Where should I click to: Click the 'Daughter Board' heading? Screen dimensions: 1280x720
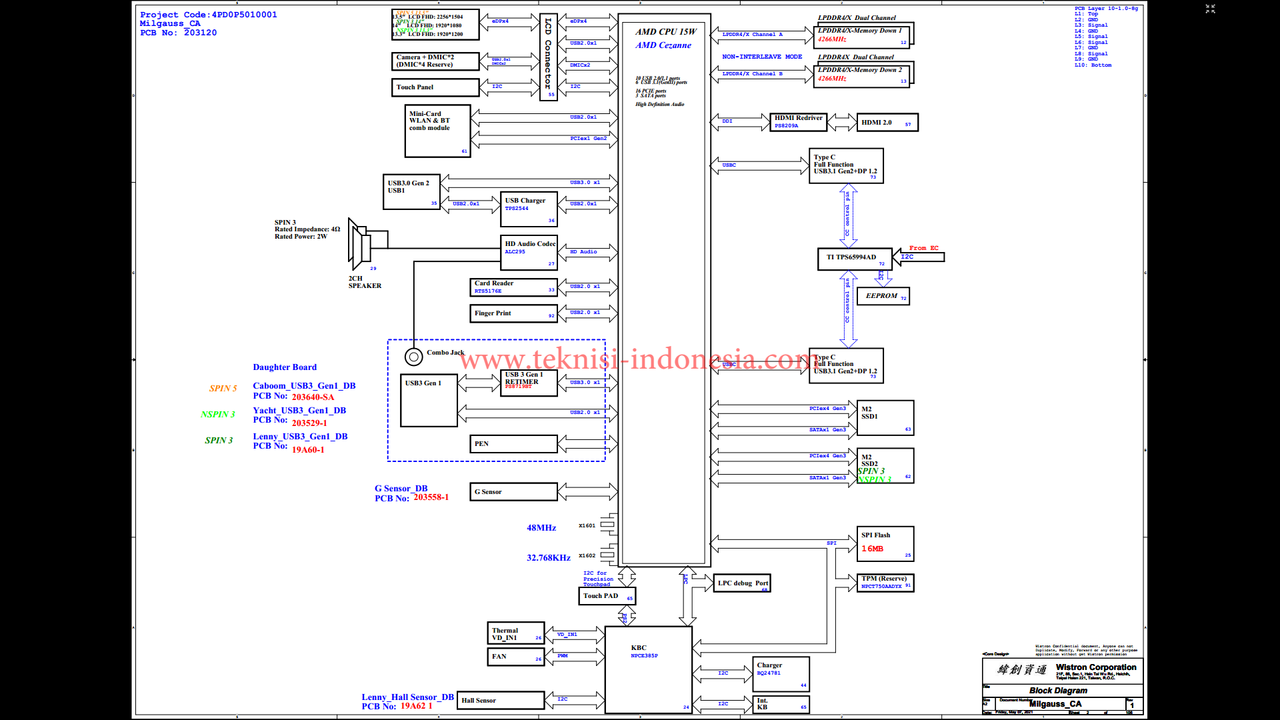285,367
